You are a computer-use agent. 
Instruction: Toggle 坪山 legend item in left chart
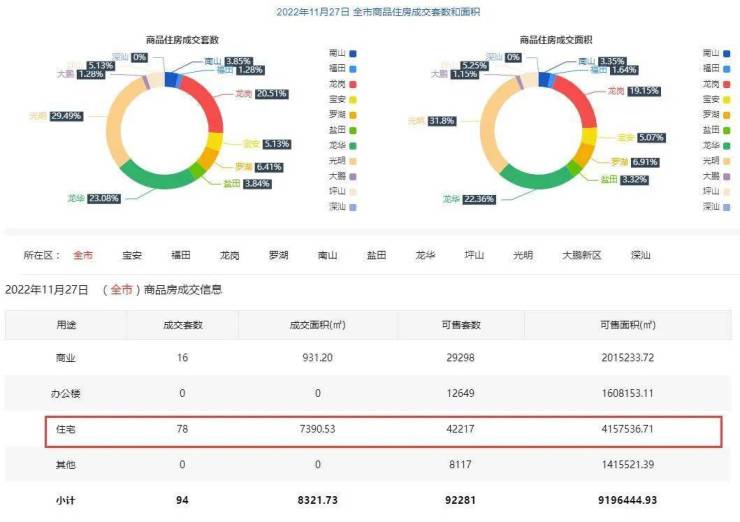coord(343,192)
